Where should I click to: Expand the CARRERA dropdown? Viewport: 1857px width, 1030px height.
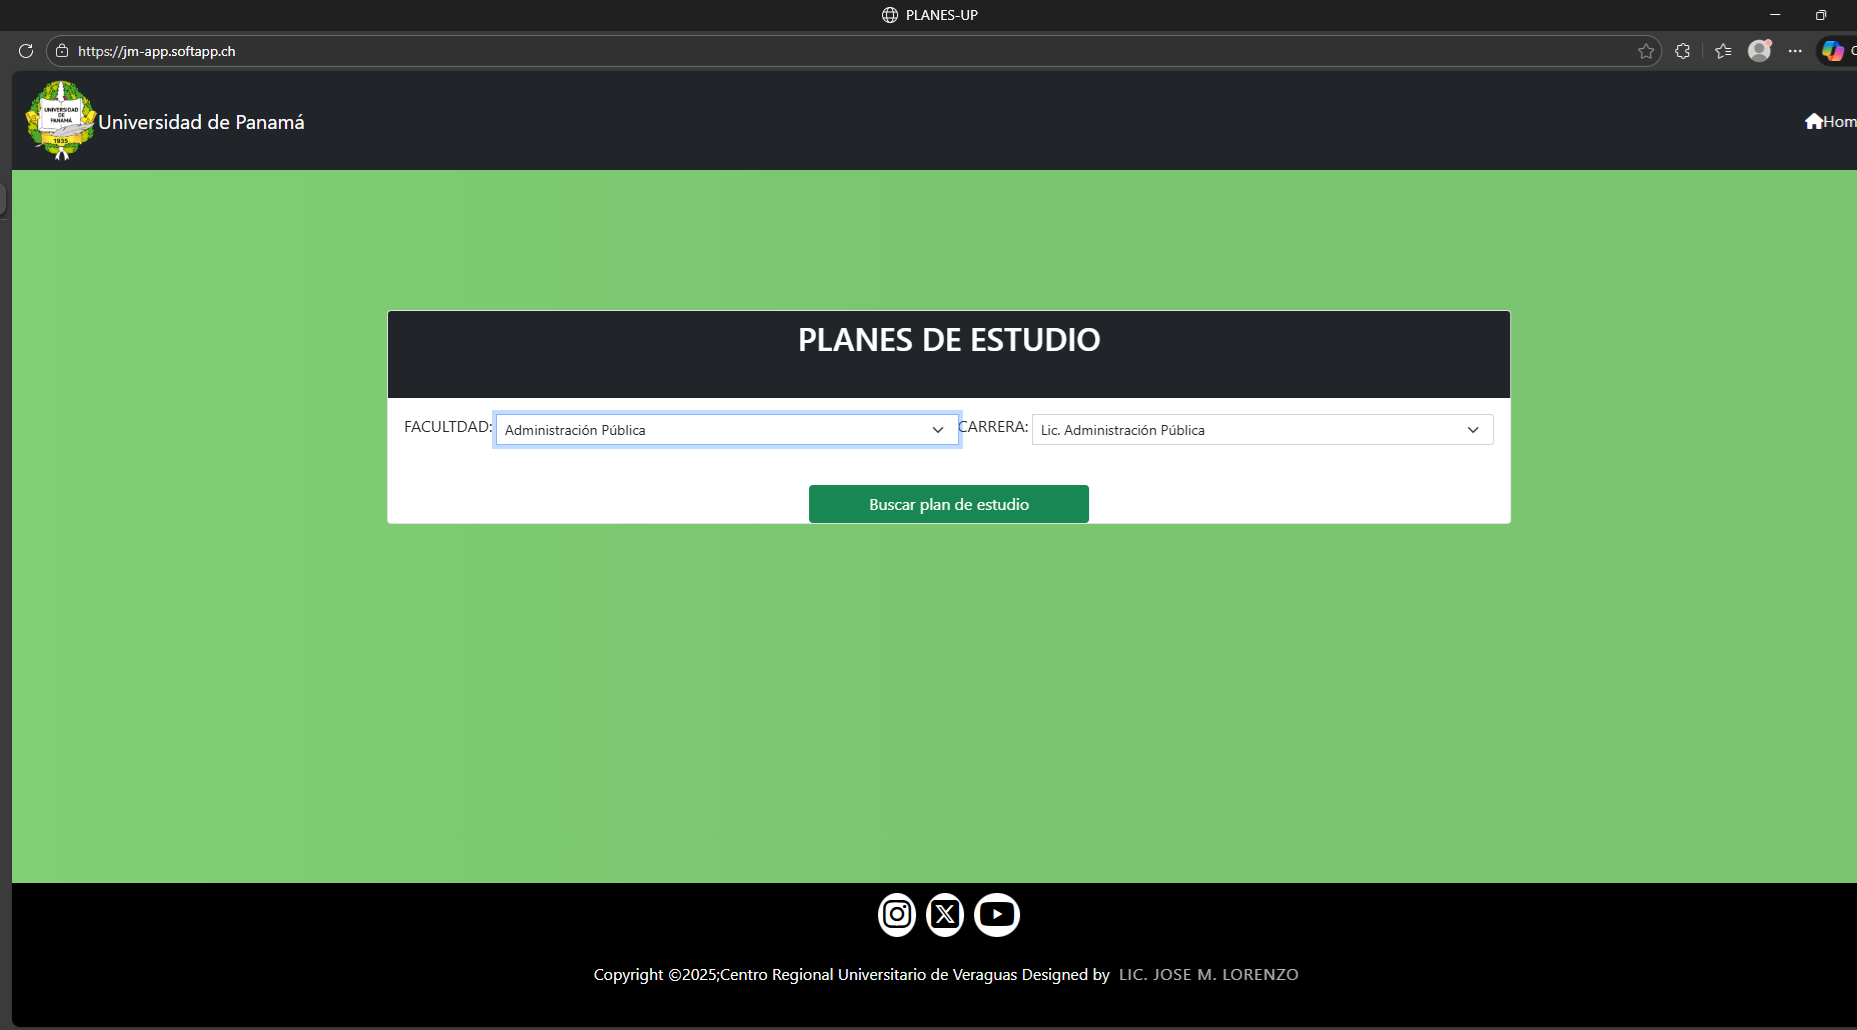[x=1262, y=430]
